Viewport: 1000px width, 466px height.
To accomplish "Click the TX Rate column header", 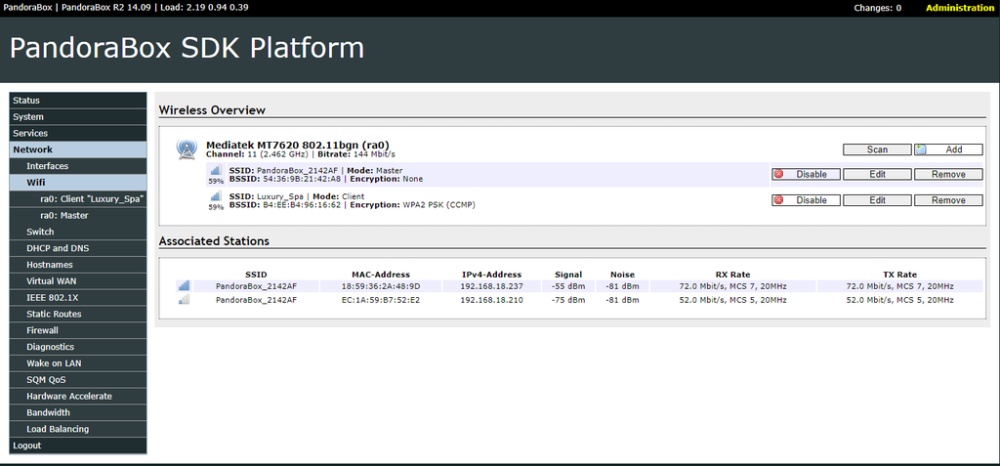I will [900, 275].
